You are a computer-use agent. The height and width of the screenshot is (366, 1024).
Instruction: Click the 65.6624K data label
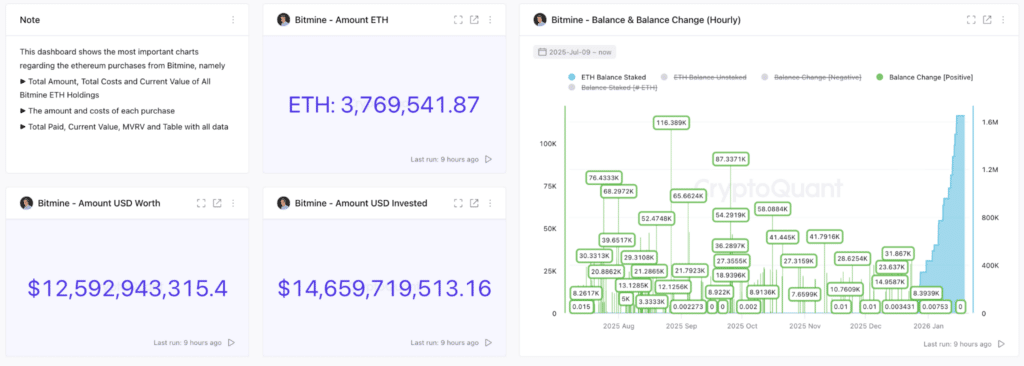[x=688, y=196]
